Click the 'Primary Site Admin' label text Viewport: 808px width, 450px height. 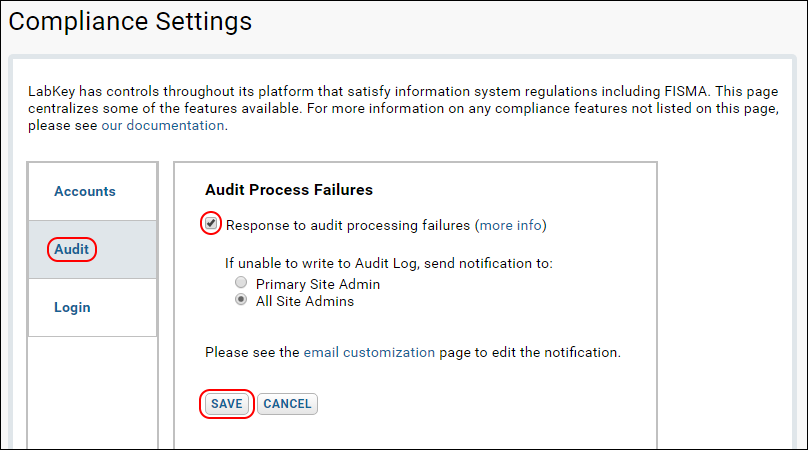(318, 284)
